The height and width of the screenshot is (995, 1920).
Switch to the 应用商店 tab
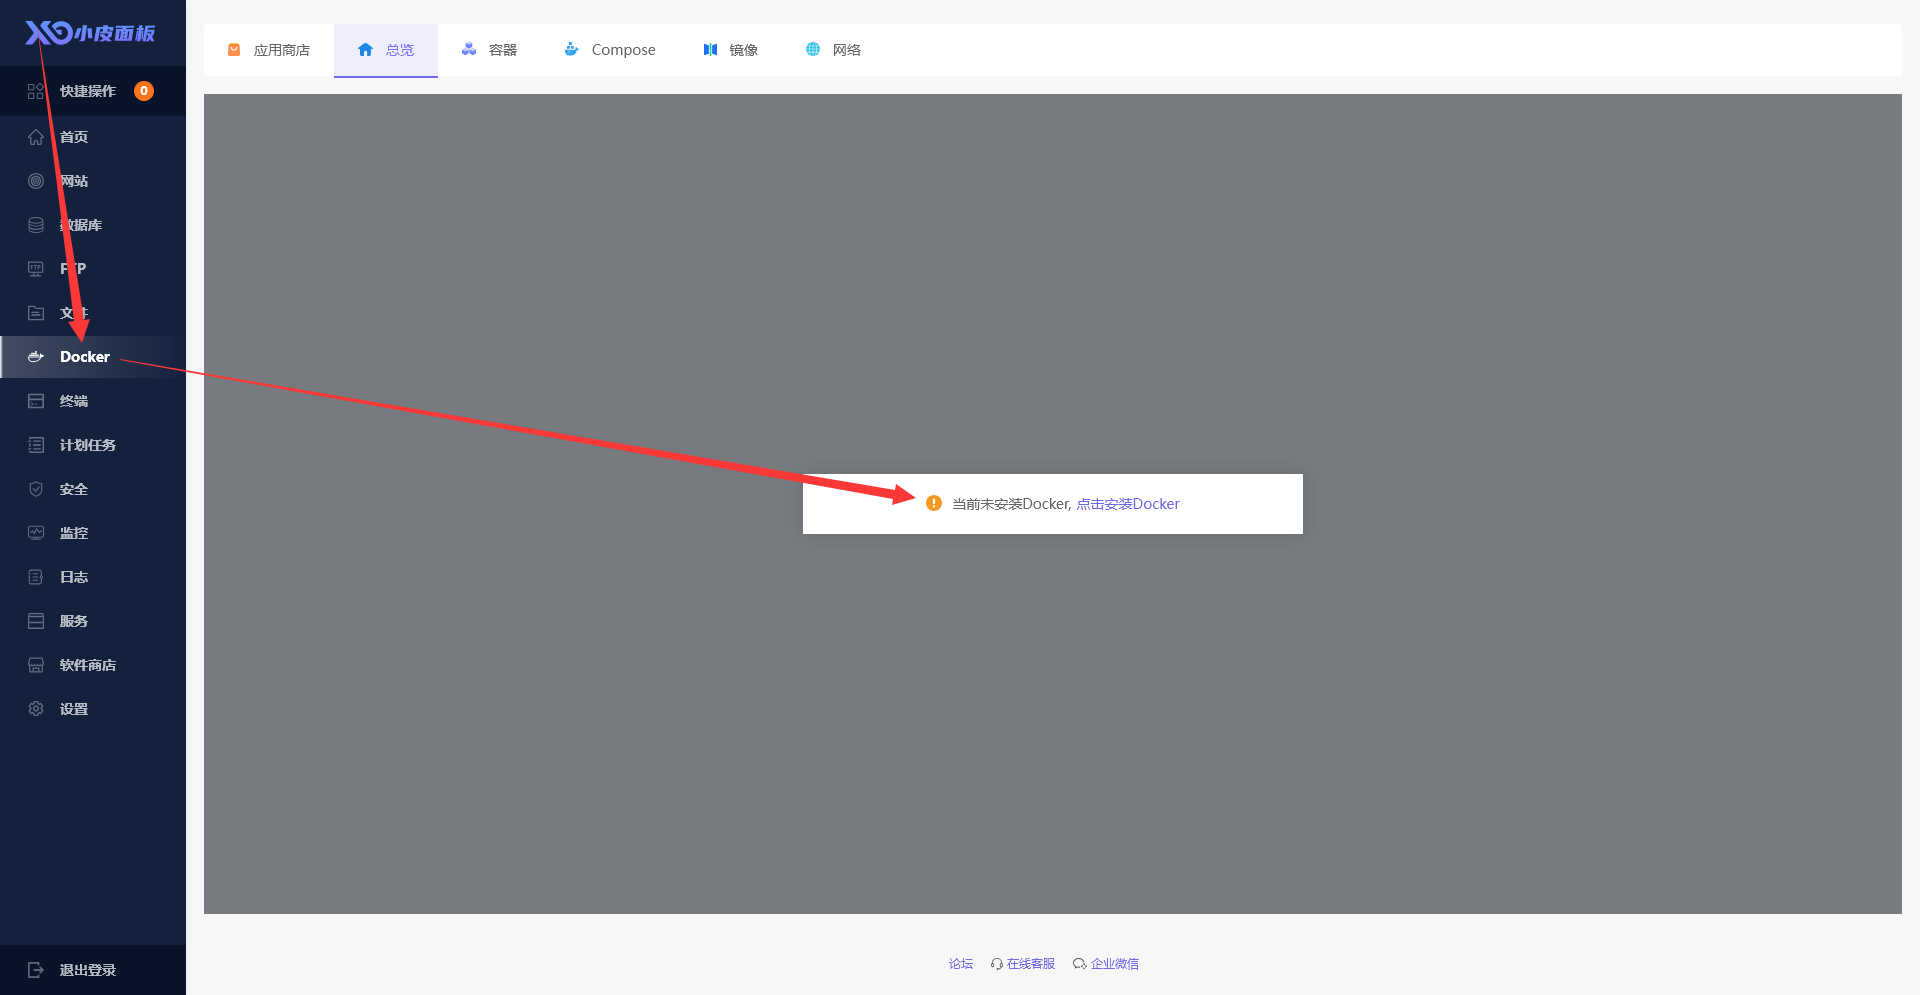[x=269, y=50]
